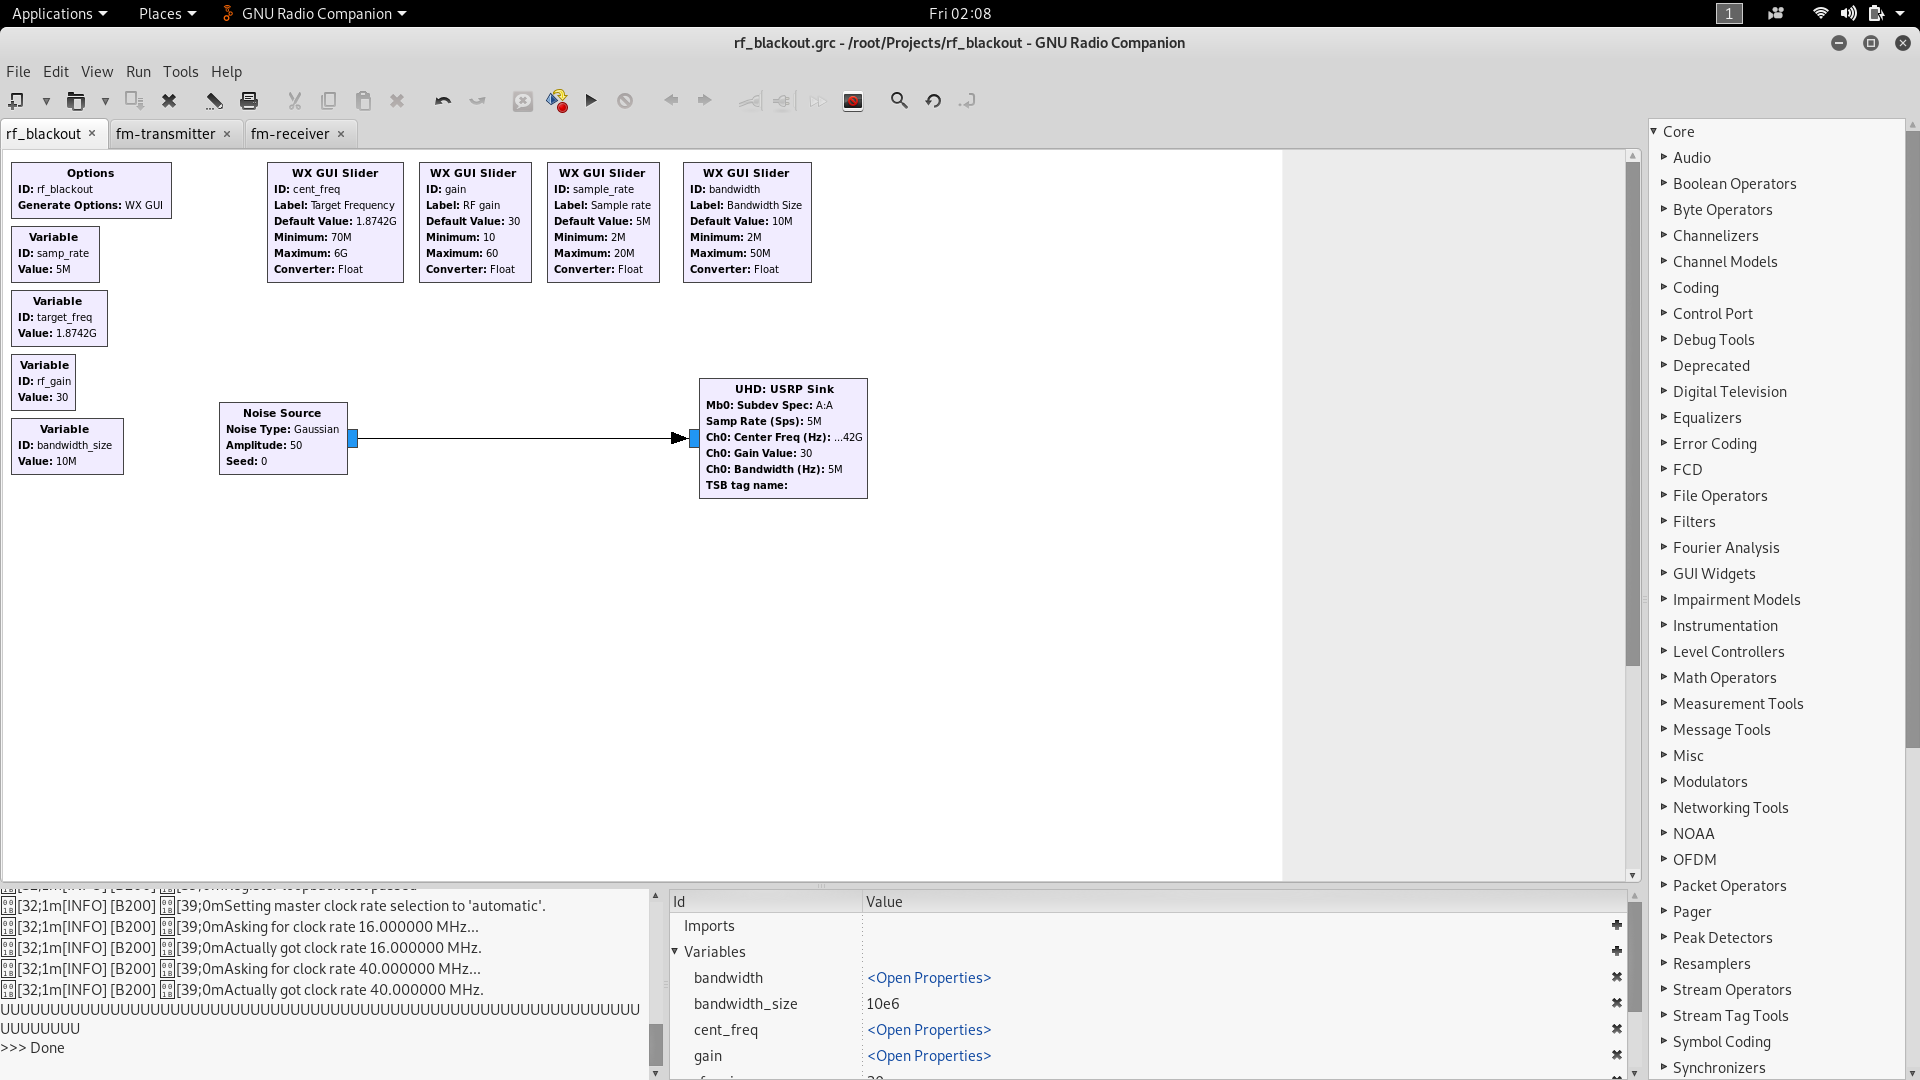Open the Places menu

pyautogui.click(x=167, y=13)
